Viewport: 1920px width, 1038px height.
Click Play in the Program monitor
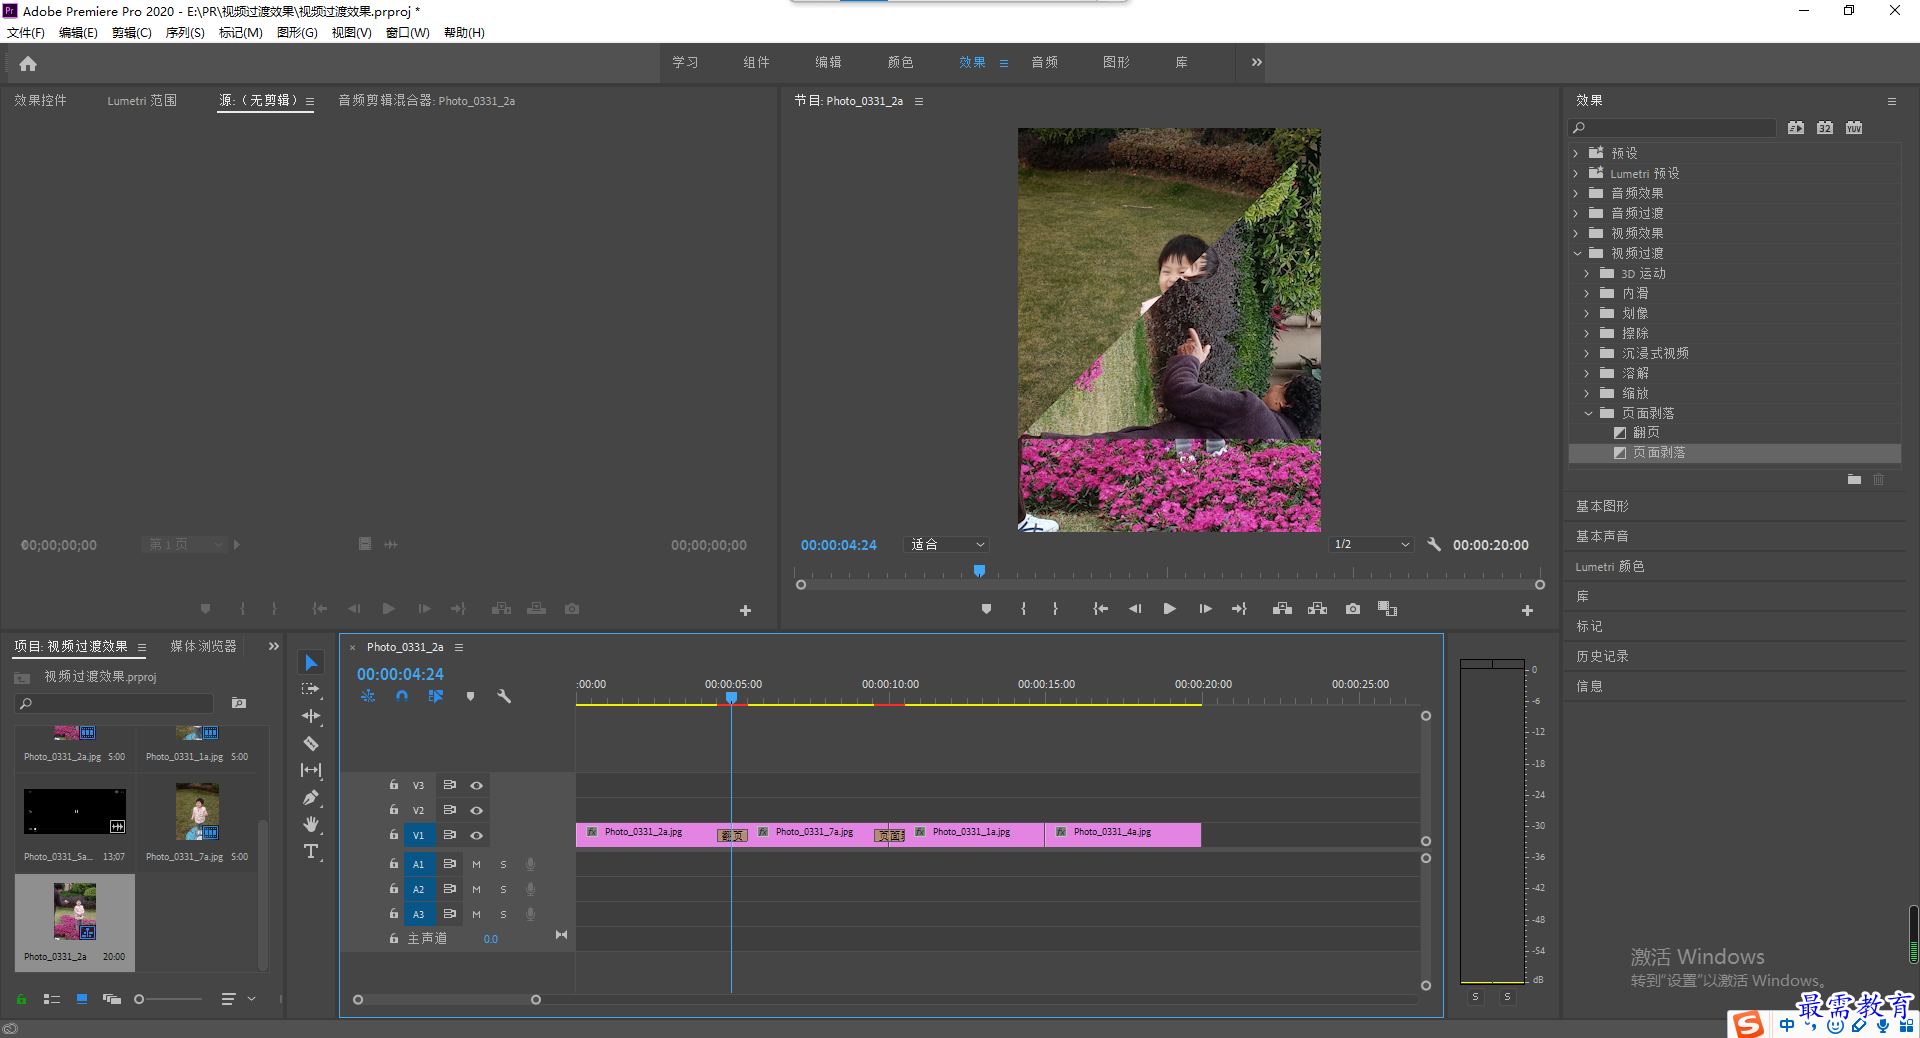pyautogui.click(x=1169, y=609)
